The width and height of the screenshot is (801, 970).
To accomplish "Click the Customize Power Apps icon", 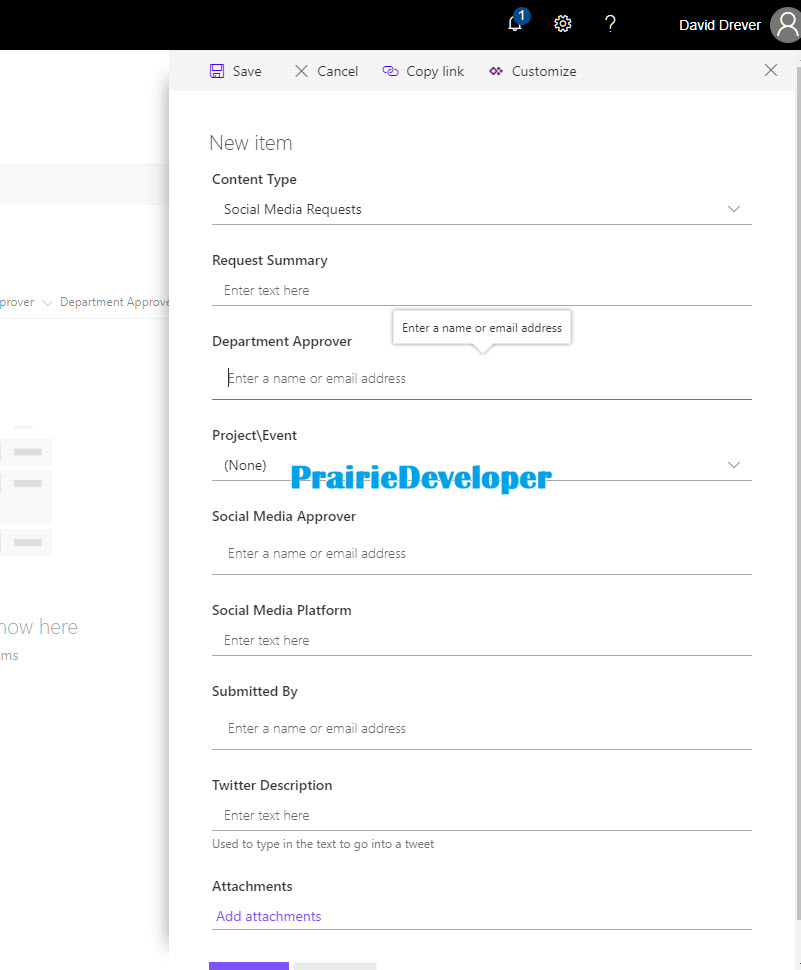I will coord(495,71).
